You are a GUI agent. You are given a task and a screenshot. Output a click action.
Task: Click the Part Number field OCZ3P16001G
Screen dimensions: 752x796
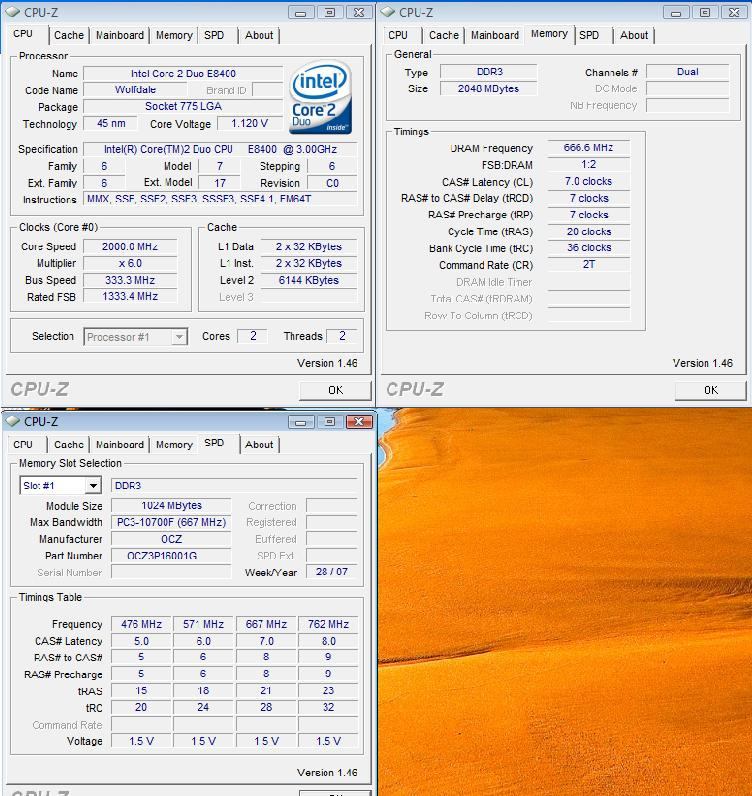[171, 555]
